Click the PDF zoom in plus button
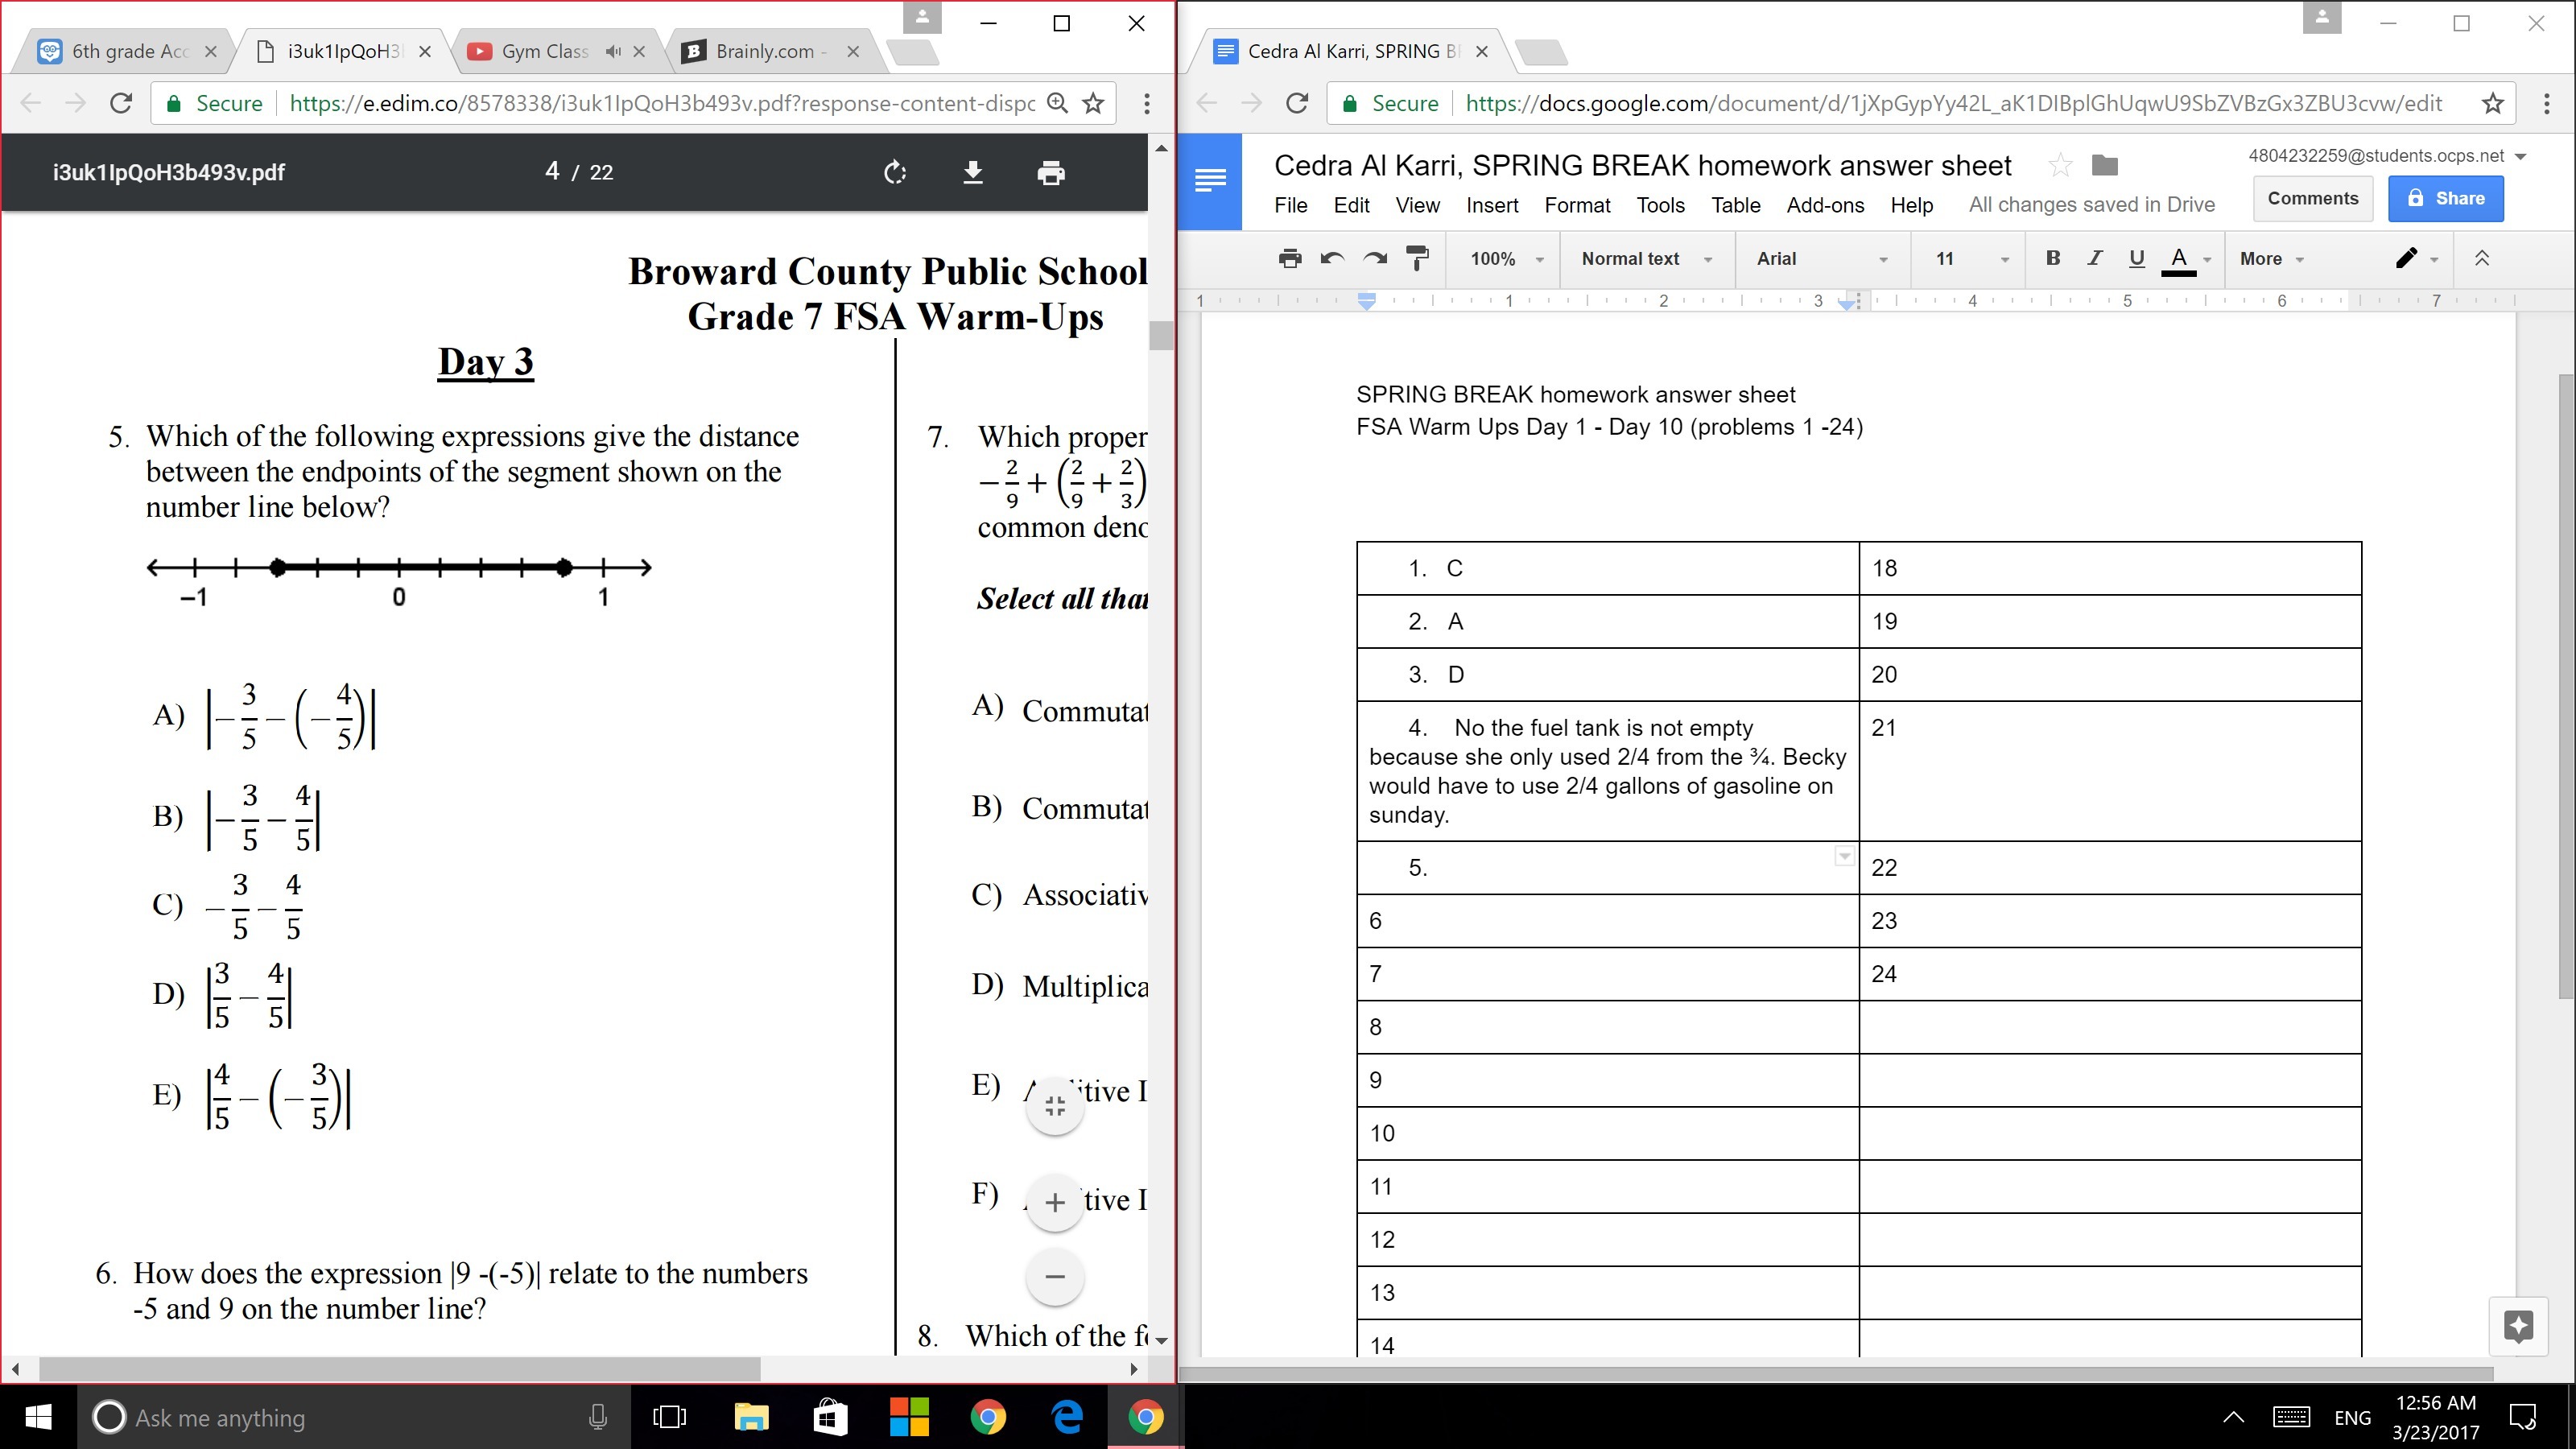 click(x=1055, y=1202)
